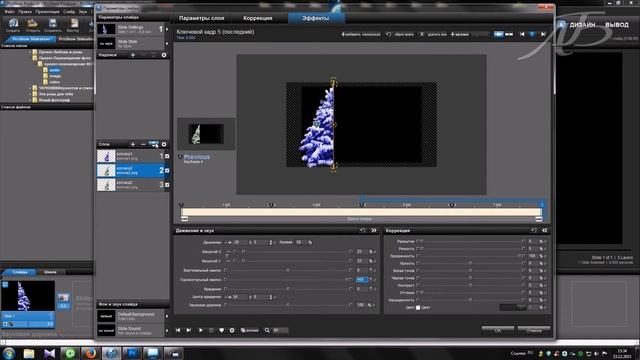
Task: Enable the Контраст checkbox
Action: click(x=418, y=285)
